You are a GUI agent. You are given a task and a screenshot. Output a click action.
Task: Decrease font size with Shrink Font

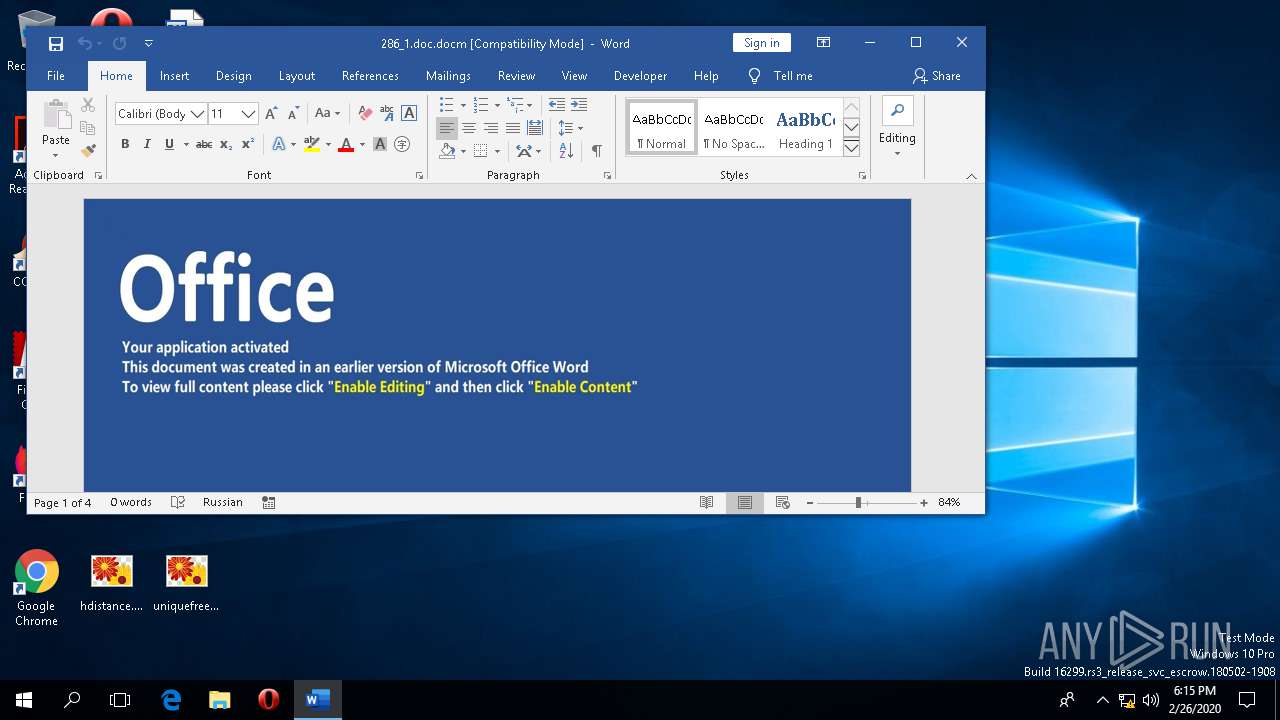click(293, 114)
